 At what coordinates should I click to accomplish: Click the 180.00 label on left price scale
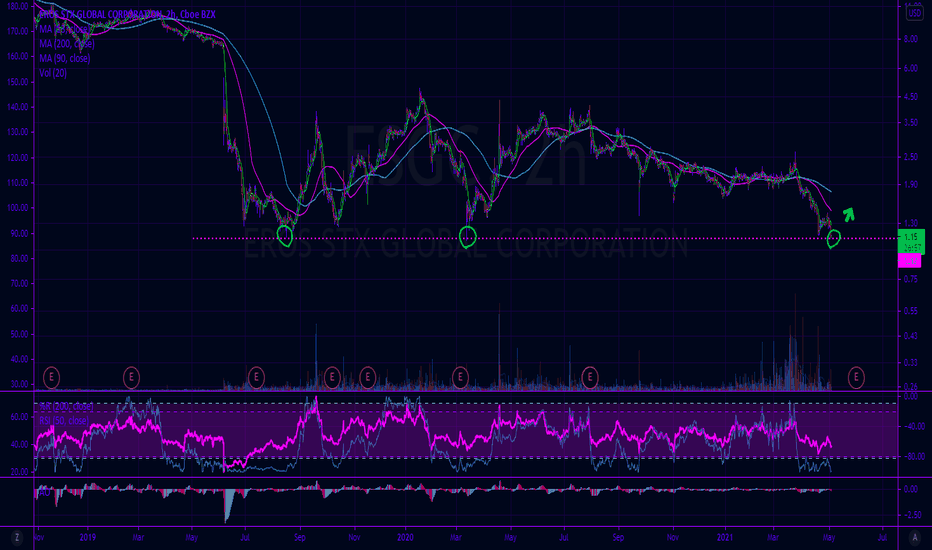17,6
